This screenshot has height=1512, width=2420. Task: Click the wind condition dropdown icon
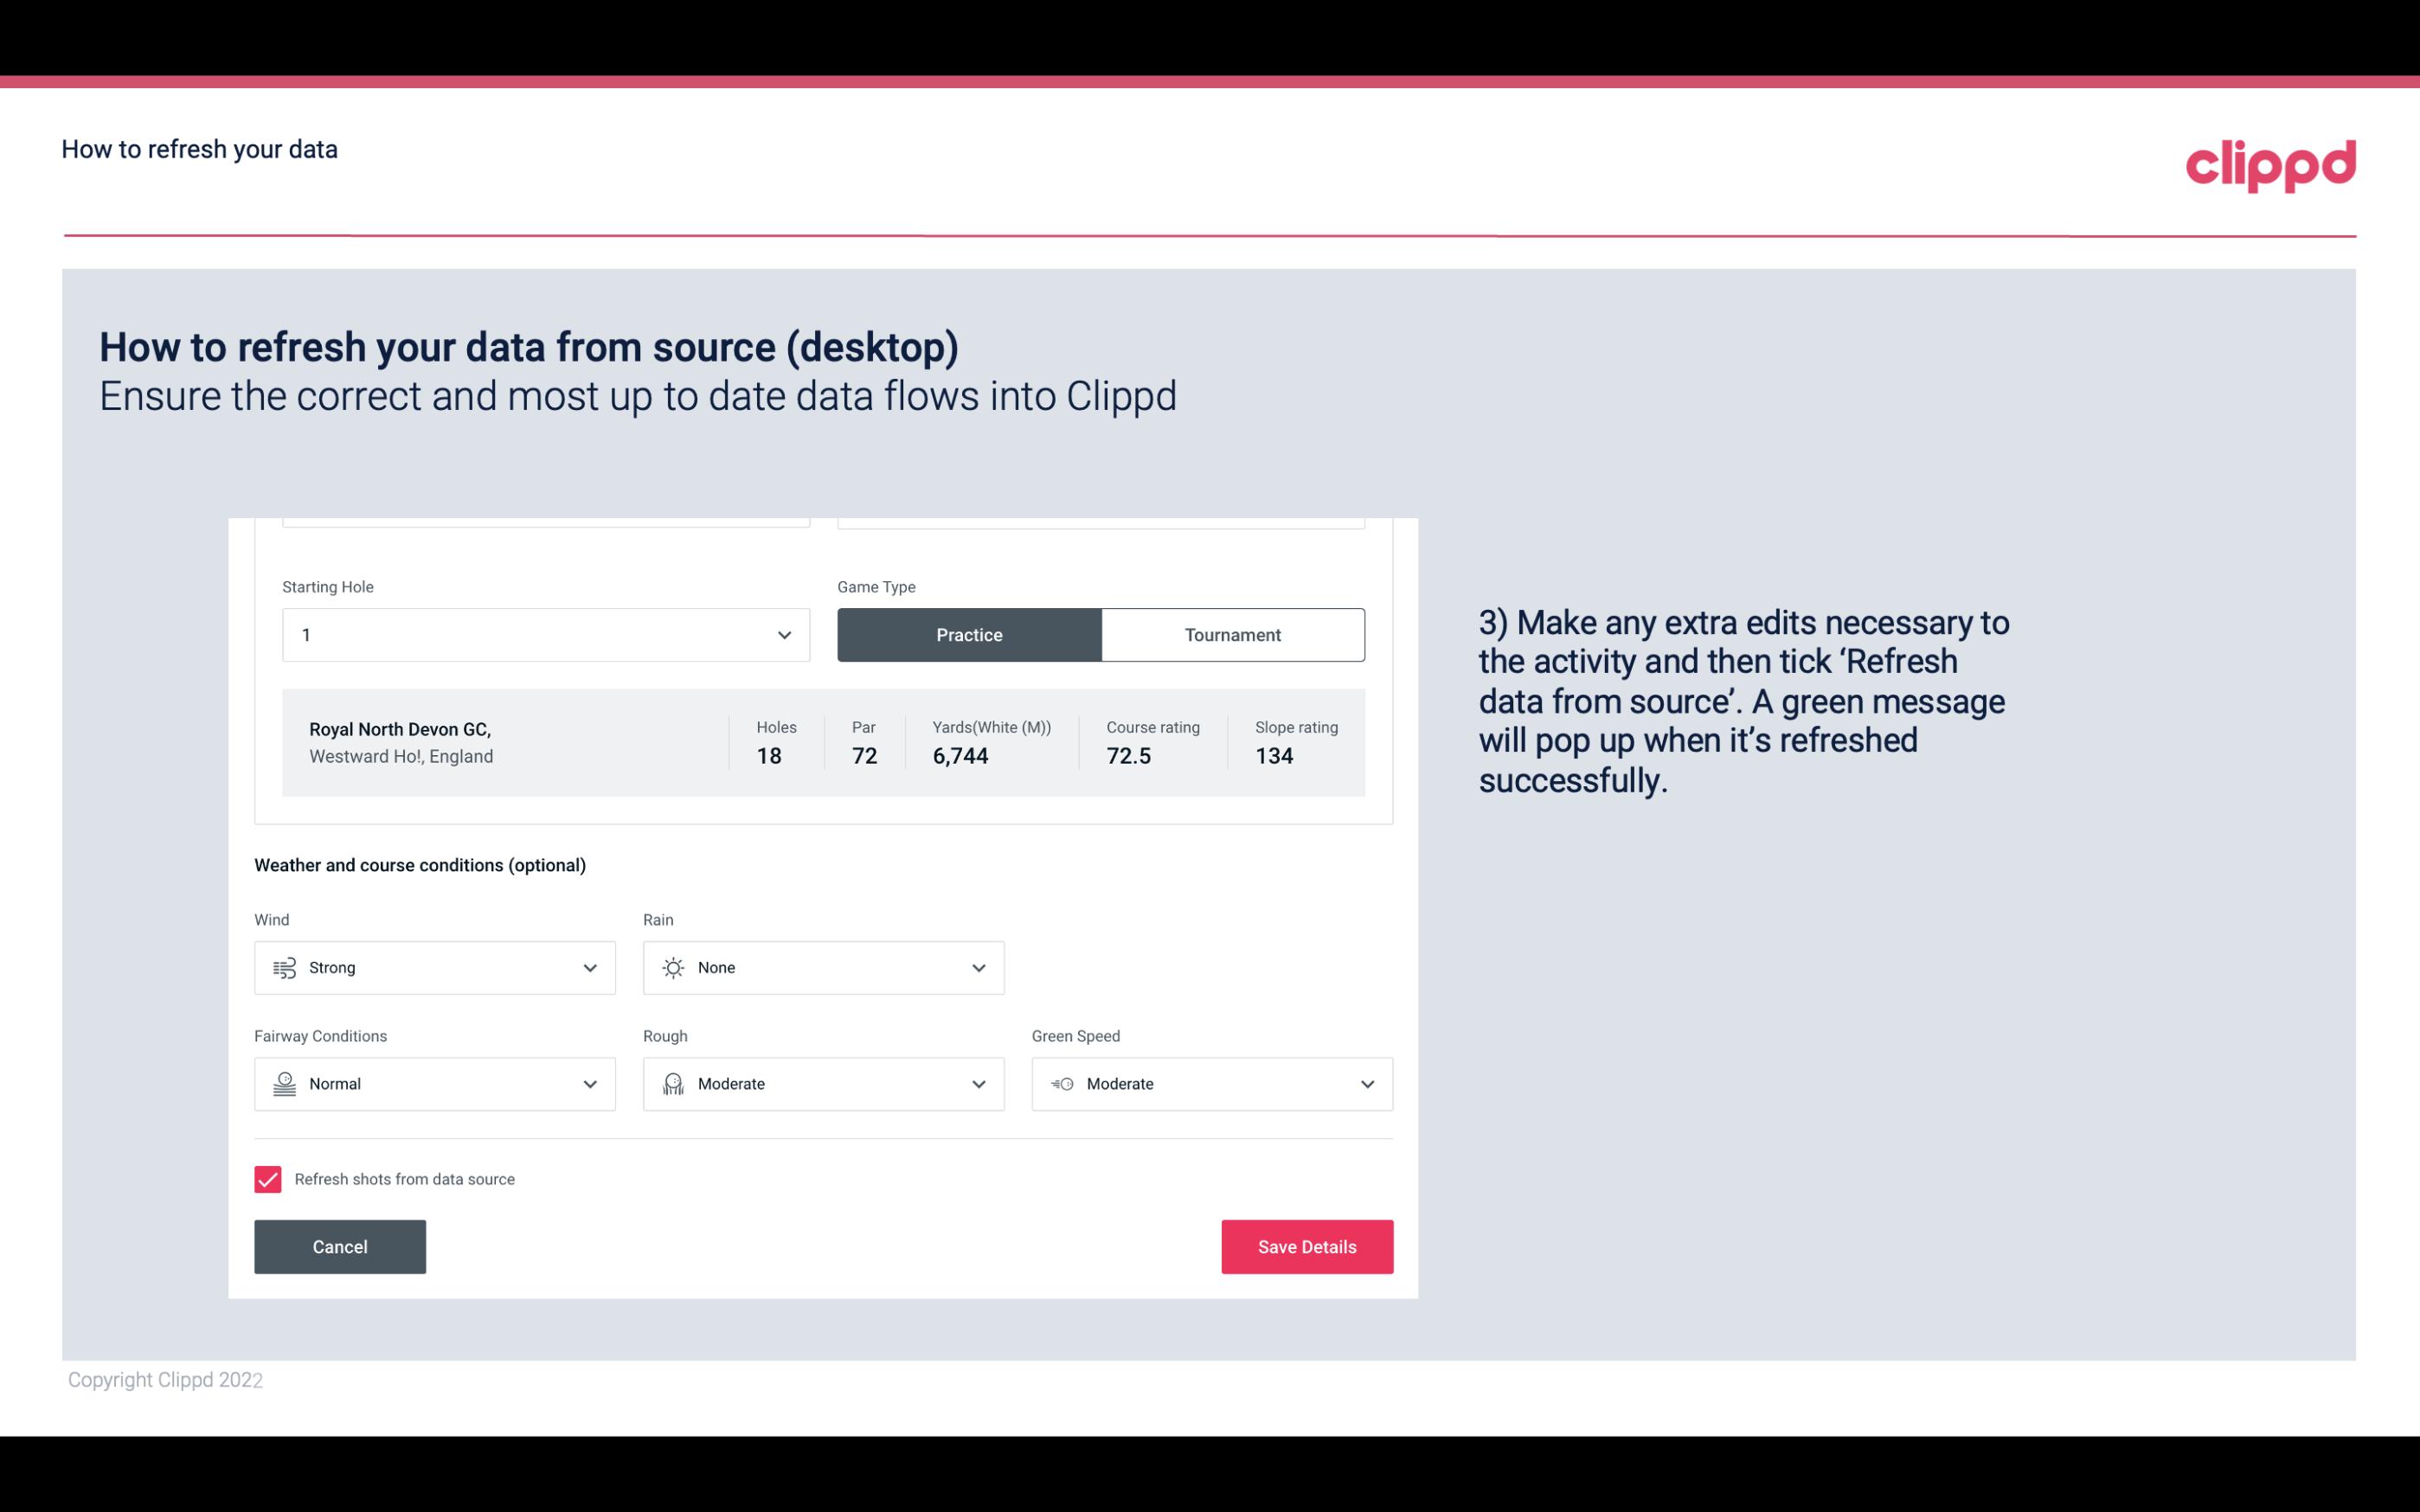(589, 967)
